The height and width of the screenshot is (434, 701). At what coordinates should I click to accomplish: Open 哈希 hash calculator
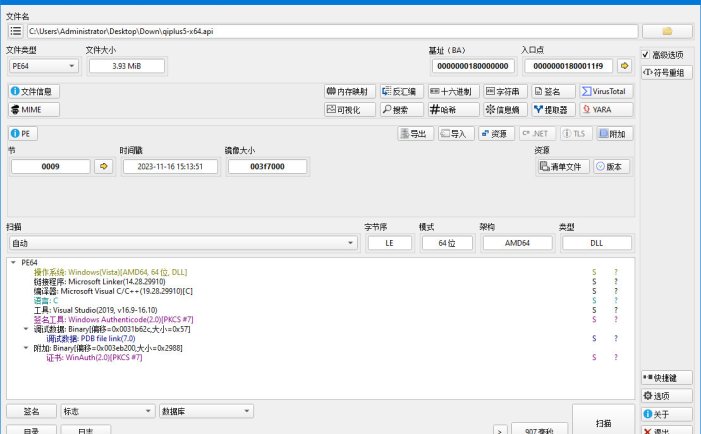[453, 110]
